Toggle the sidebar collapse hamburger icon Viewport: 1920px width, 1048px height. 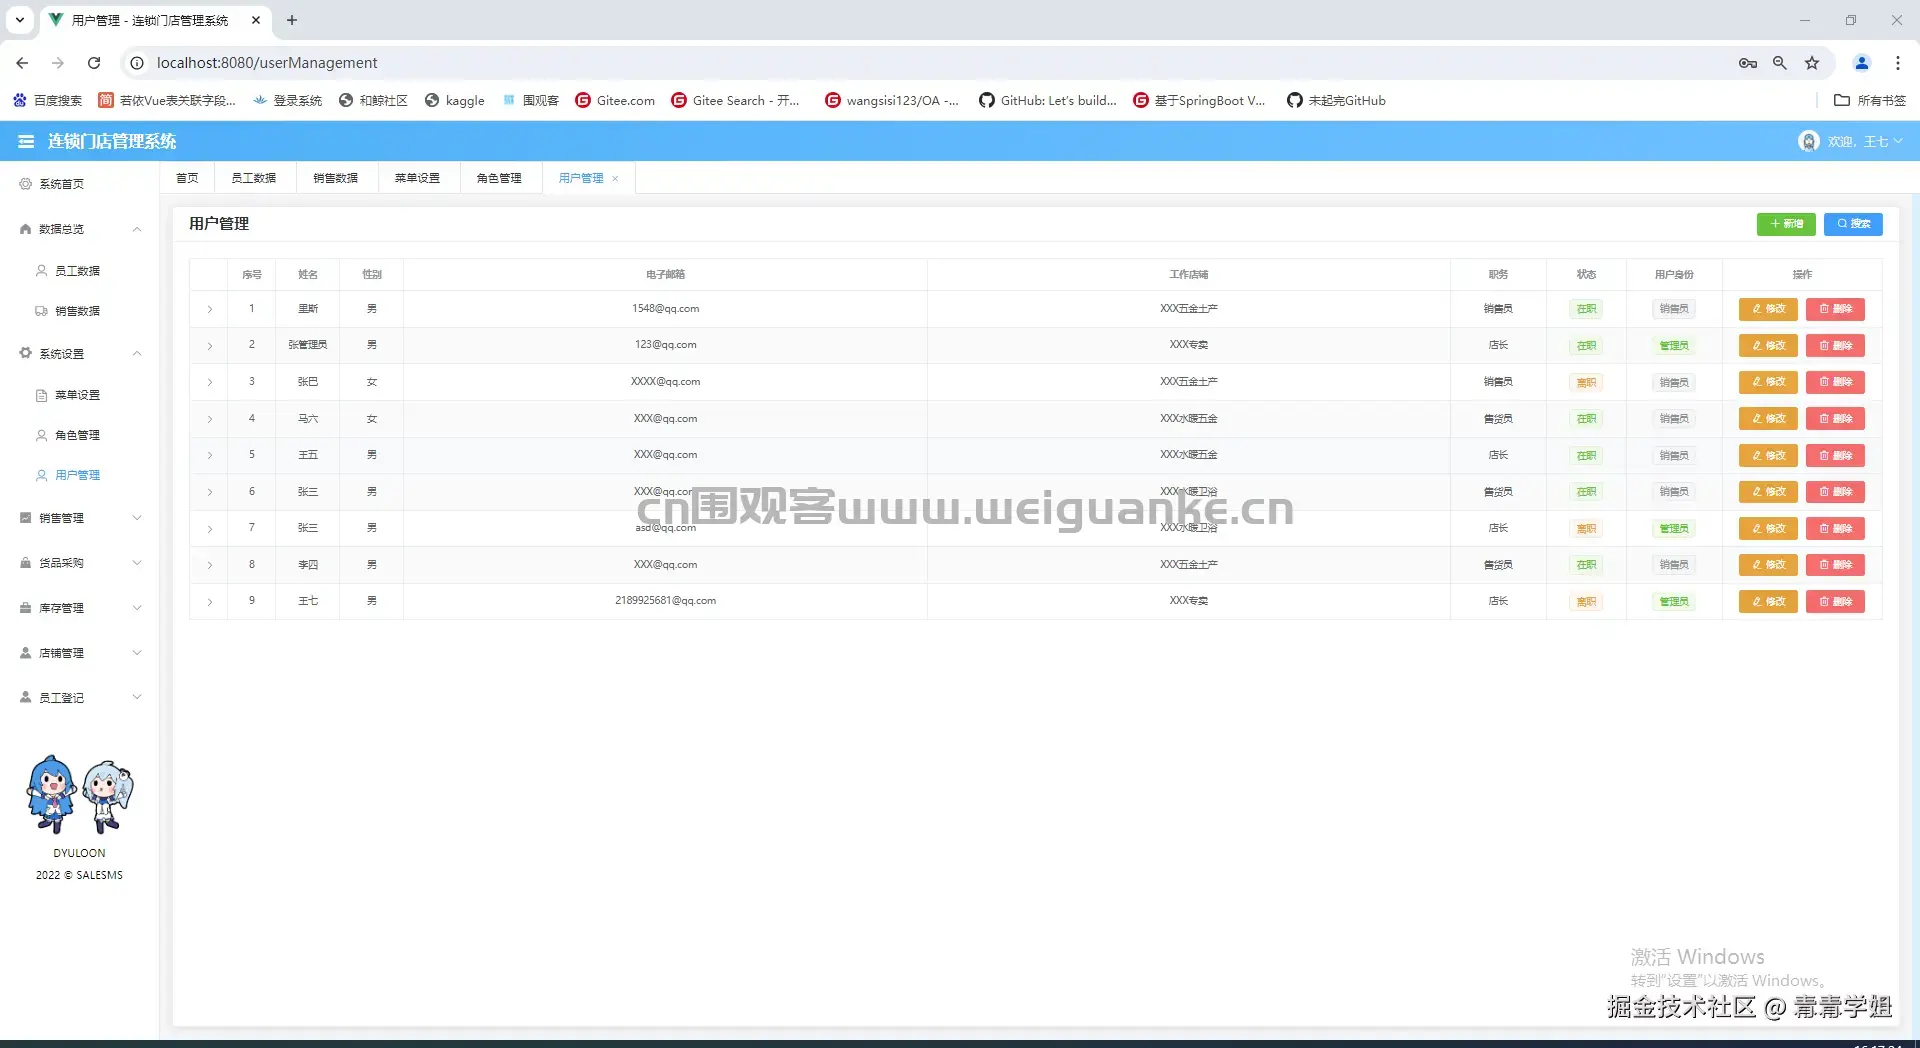click(26, 142)
